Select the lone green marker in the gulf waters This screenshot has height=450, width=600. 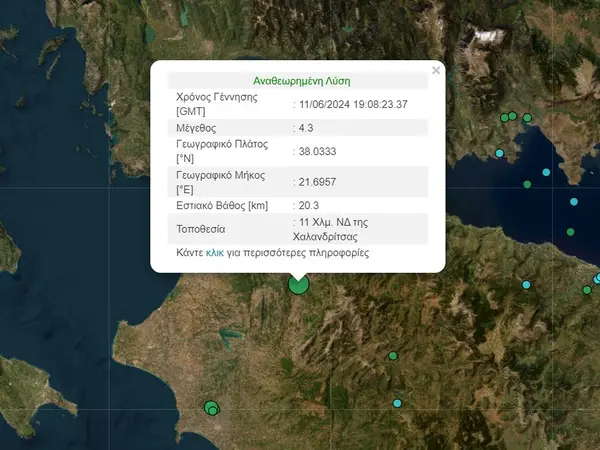[x=570, y=232]
